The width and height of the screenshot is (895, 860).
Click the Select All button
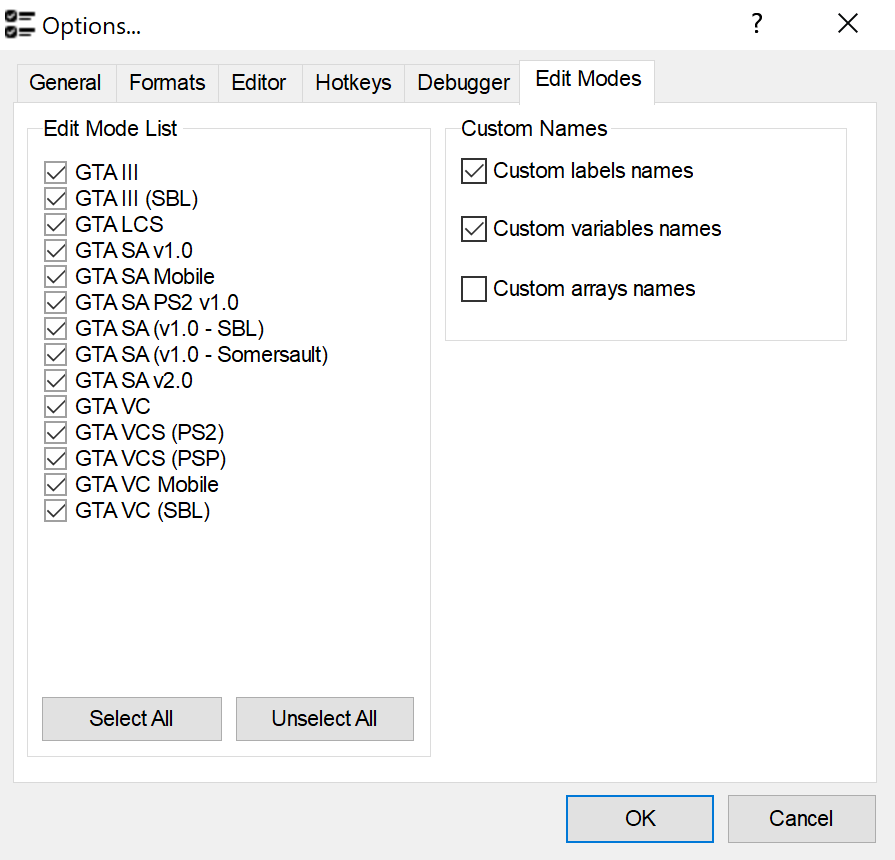pyautogui.click(x=131, y=719)
